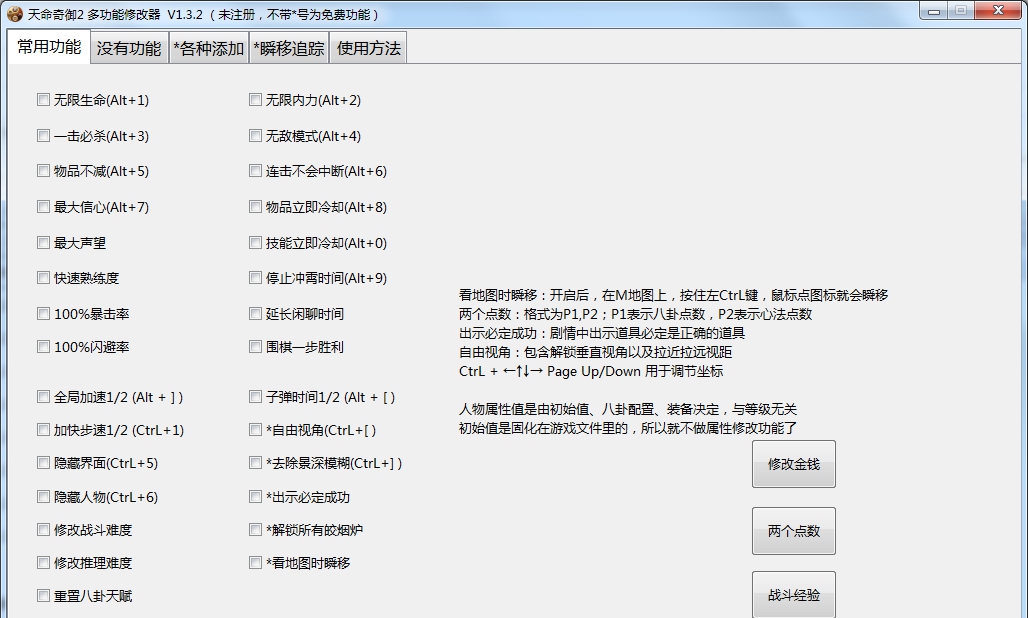
Task: Switch to the *各种添加 tab
Action: (x=208, y=47)
